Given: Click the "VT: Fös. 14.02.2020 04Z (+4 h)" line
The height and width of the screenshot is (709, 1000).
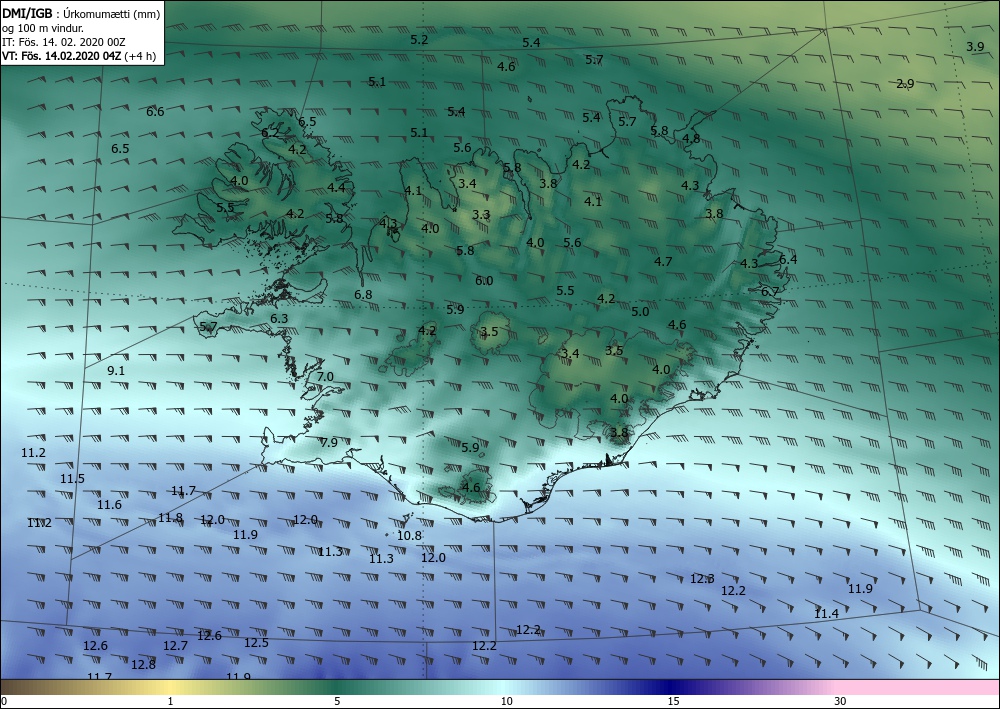Looking at the screenshot, I should [79, 55].
